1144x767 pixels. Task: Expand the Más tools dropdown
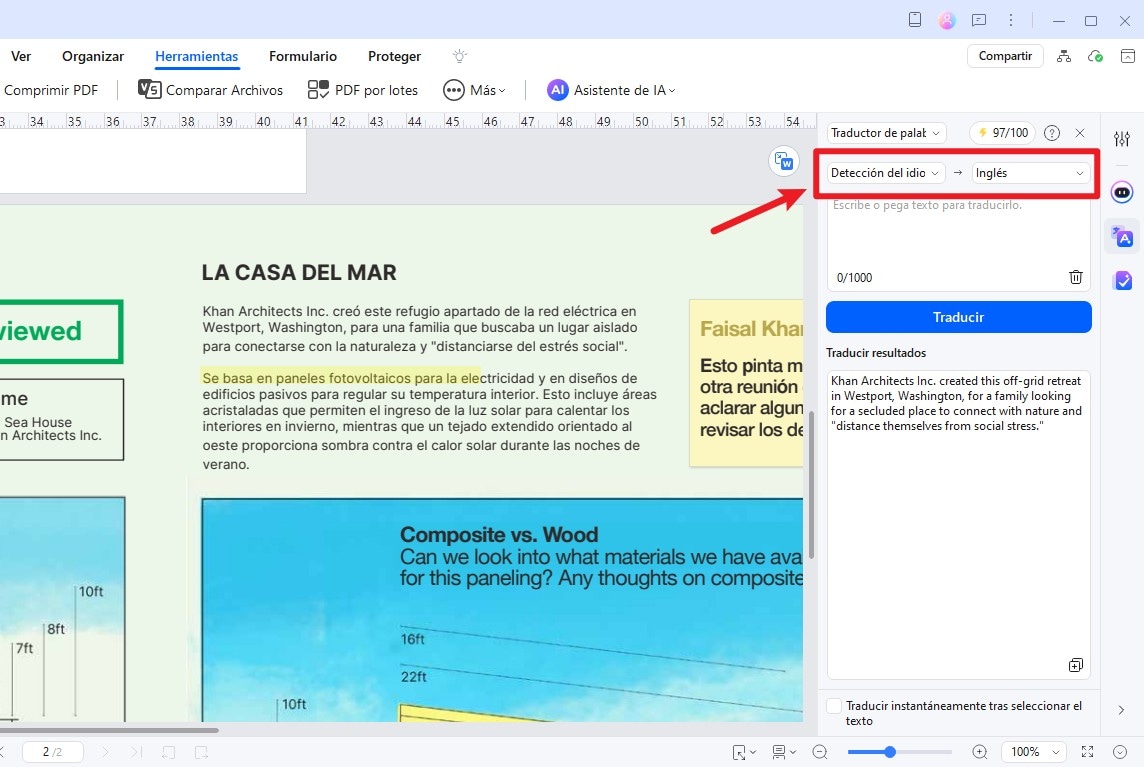coord(474,90)
